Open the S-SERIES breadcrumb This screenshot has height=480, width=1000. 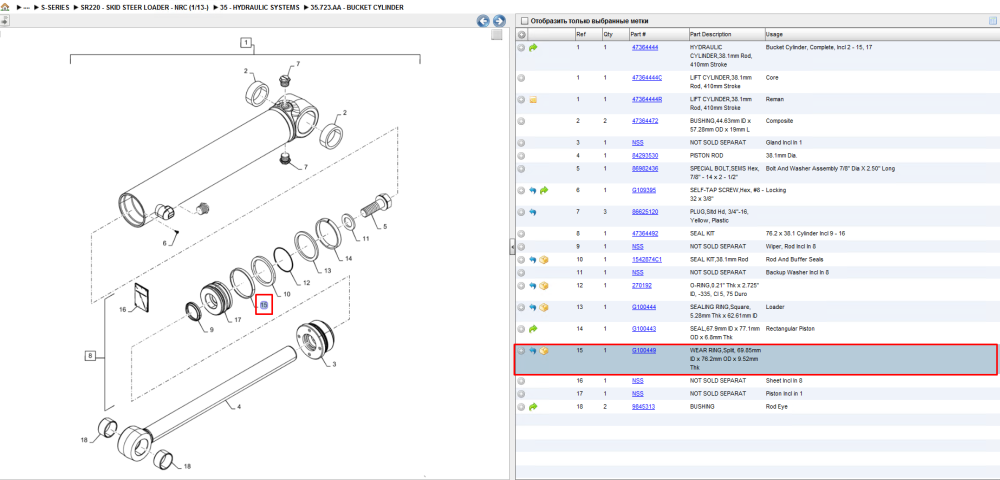pyautogui.click(x=55, y=7)
